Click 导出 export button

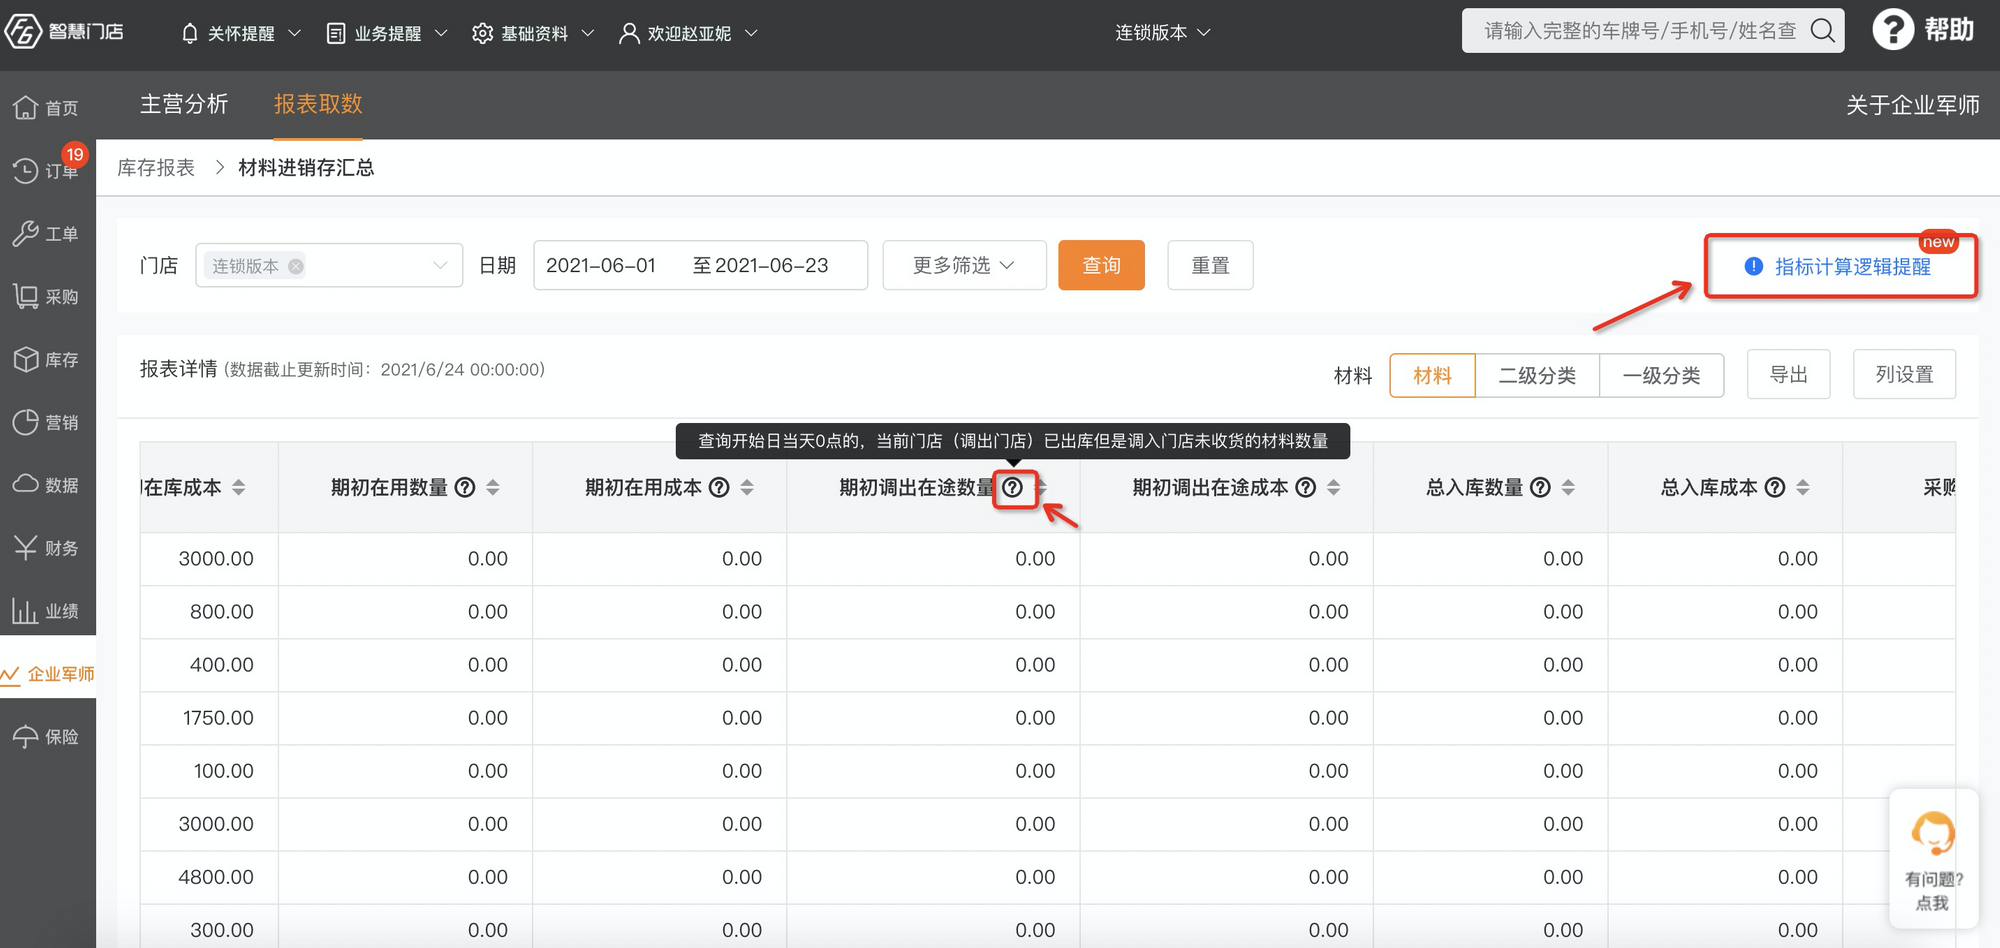tap(1788, 374)
